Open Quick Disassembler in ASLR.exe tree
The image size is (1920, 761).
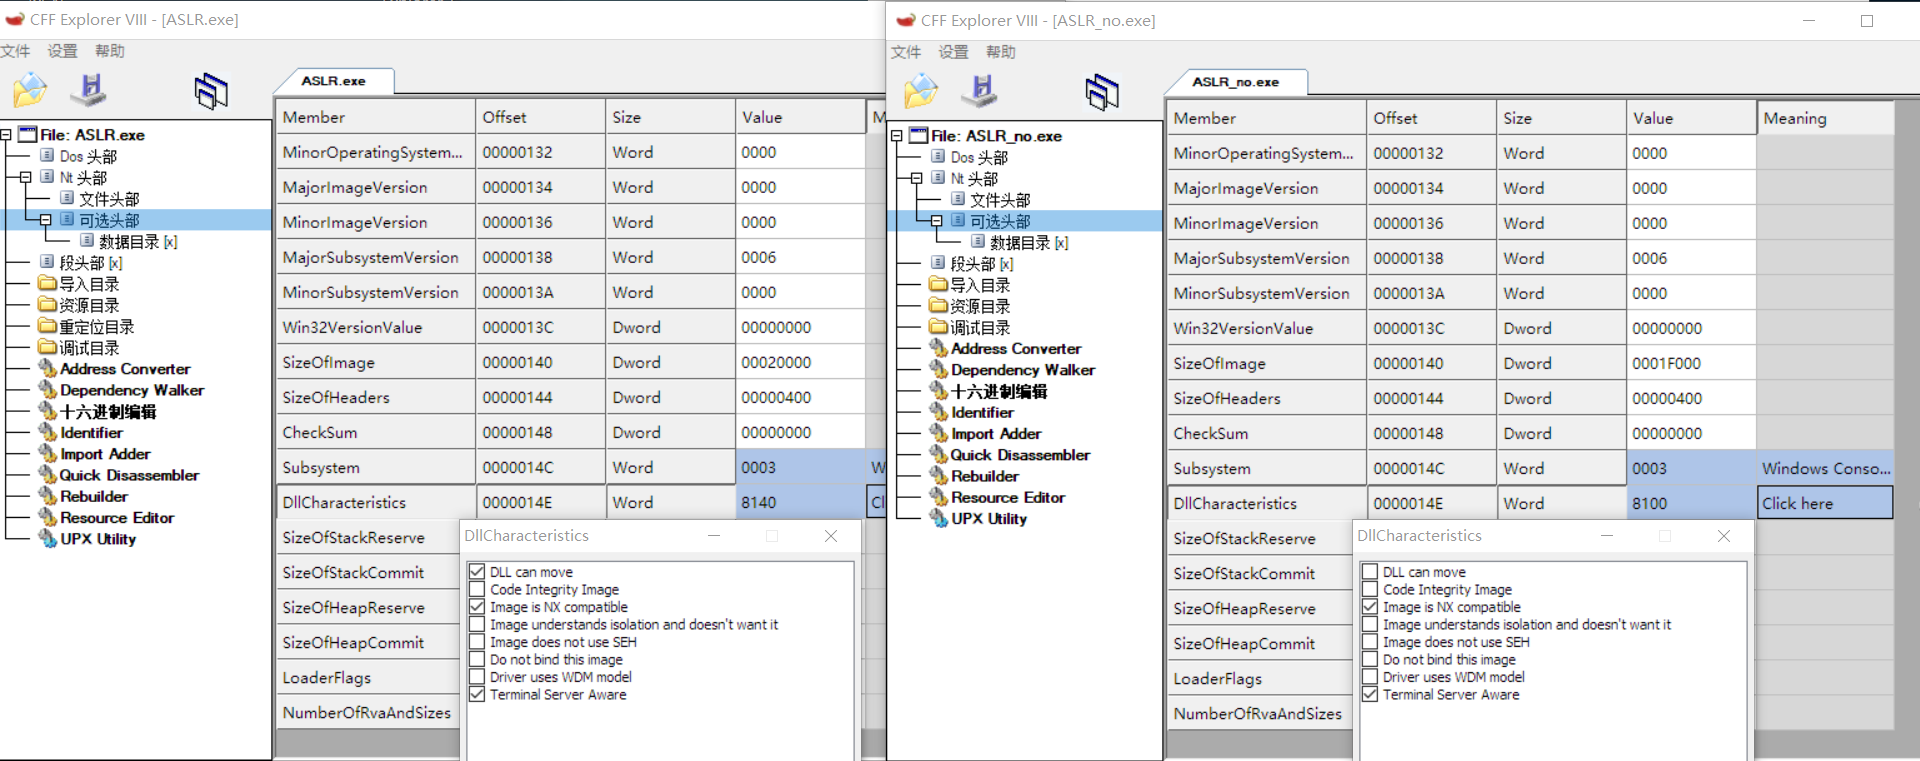point(129,475)
